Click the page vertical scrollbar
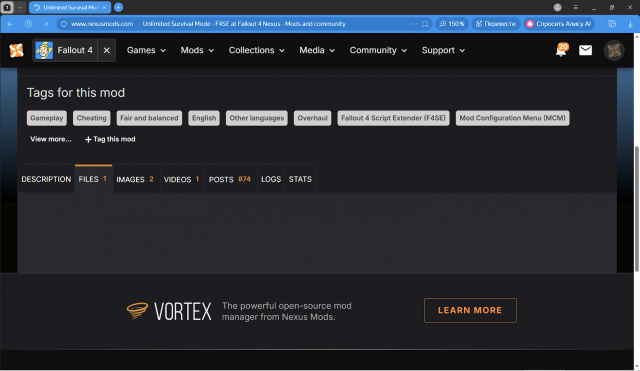This screenshot has width=640, height=371. [x=637, y=208]
